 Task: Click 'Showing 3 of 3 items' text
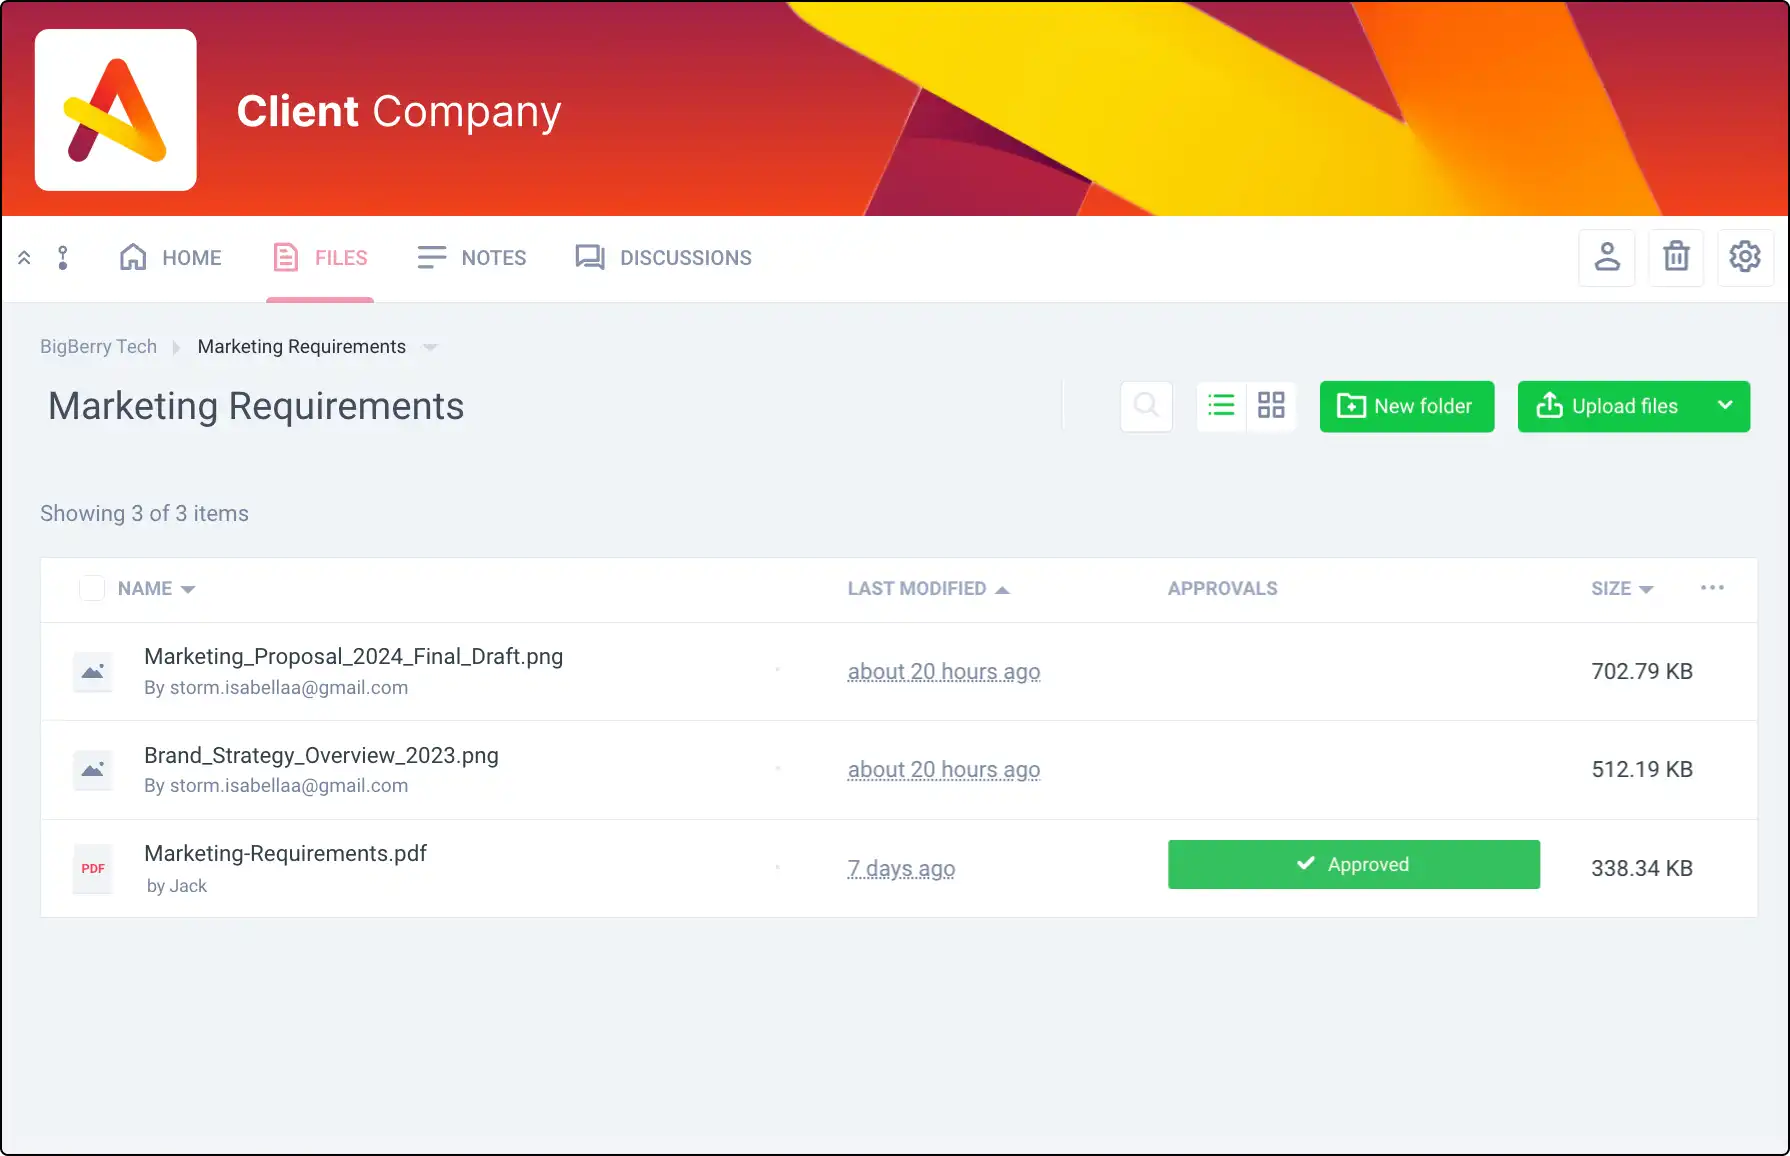(x=144, y=514)
